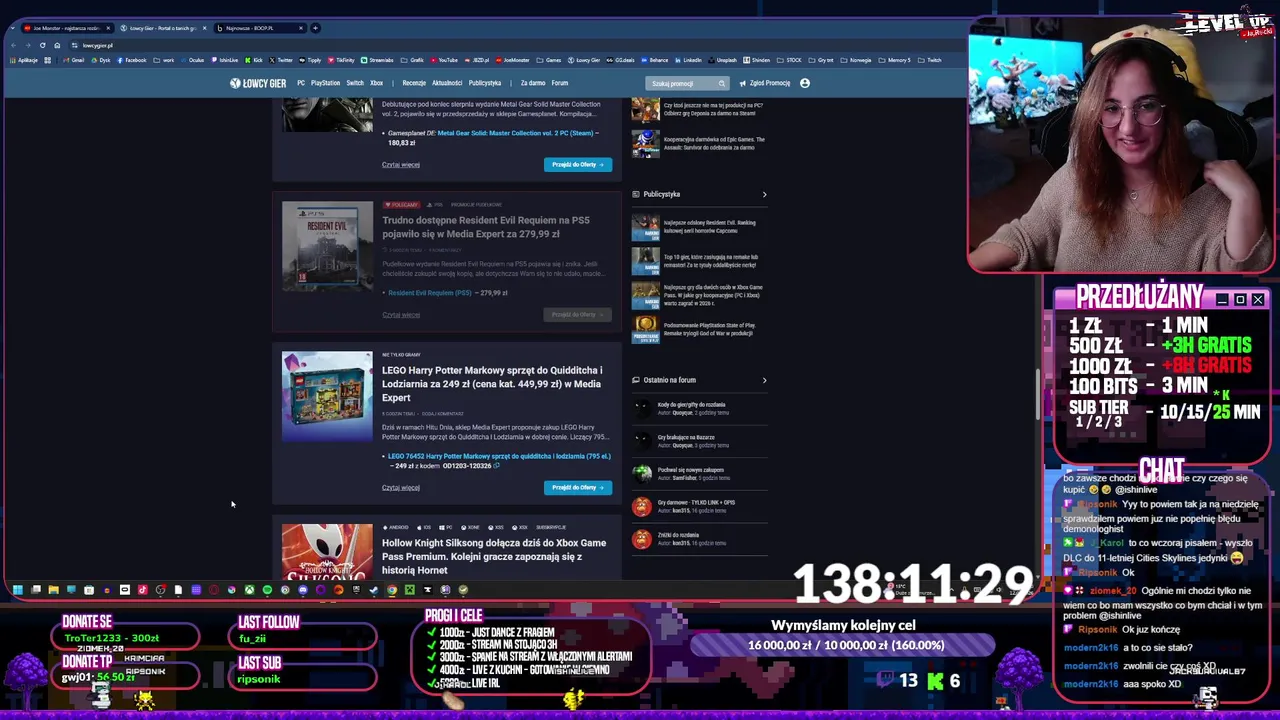The height and width of the screenshot is (720, 1280).
Task: Open Steam from the taskbar
Action: pos(373,590)
